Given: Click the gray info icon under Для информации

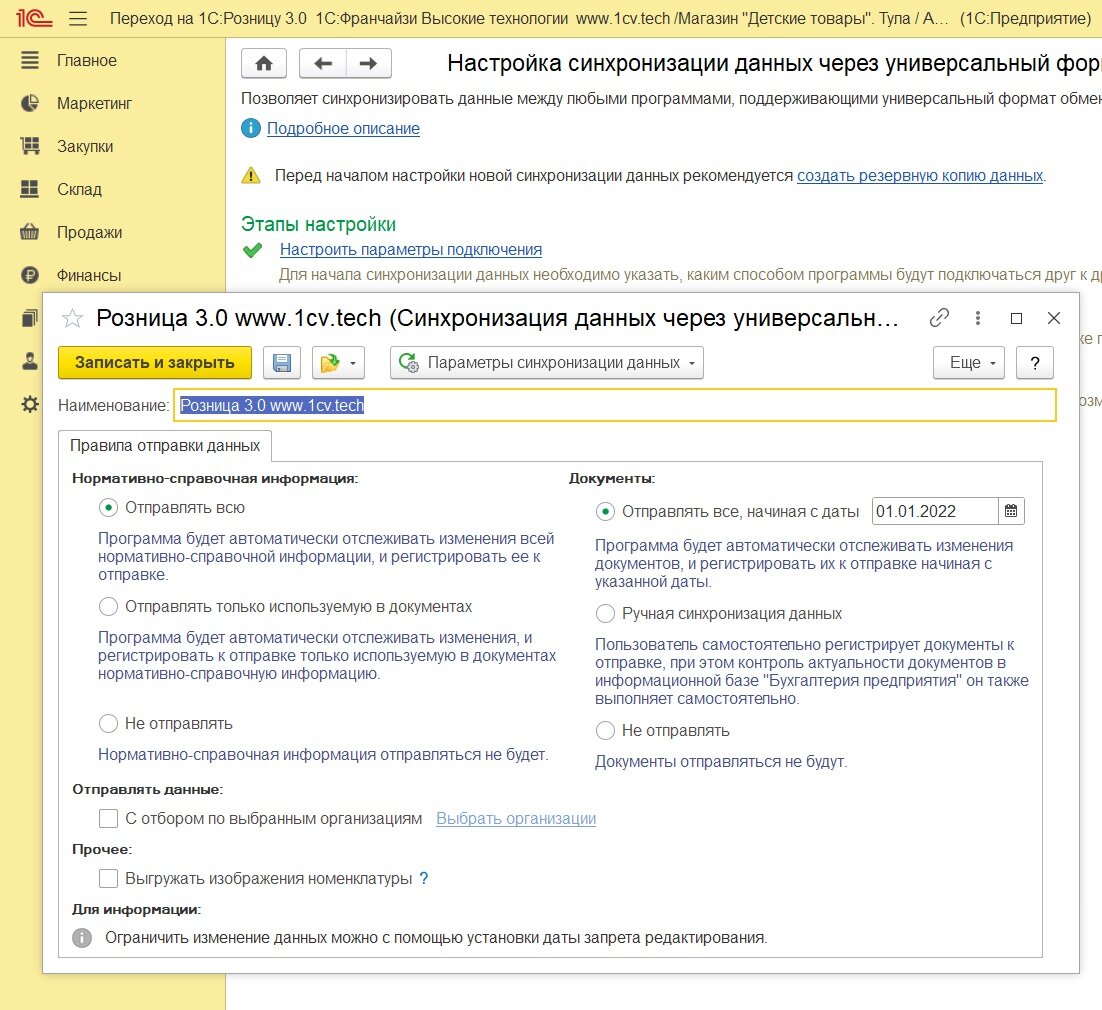Looking at the screenshot, I should point(82,938).
